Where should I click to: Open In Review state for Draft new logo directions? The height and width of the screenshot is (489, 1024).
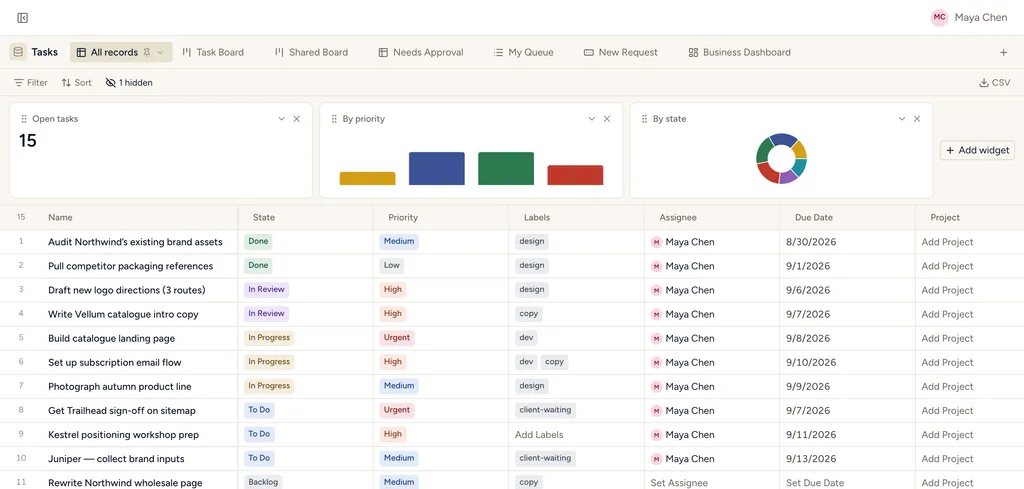click(x=266, y=290)
